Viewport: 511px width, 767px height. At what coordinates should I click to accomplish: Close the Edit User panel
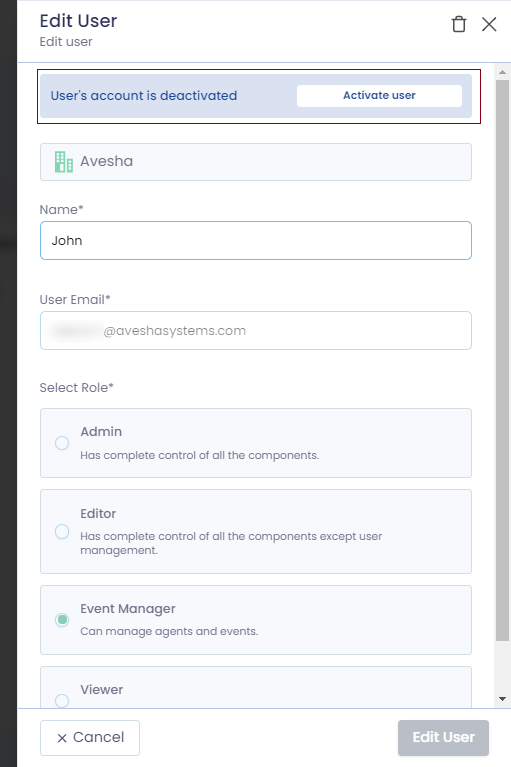coord(489,24)
